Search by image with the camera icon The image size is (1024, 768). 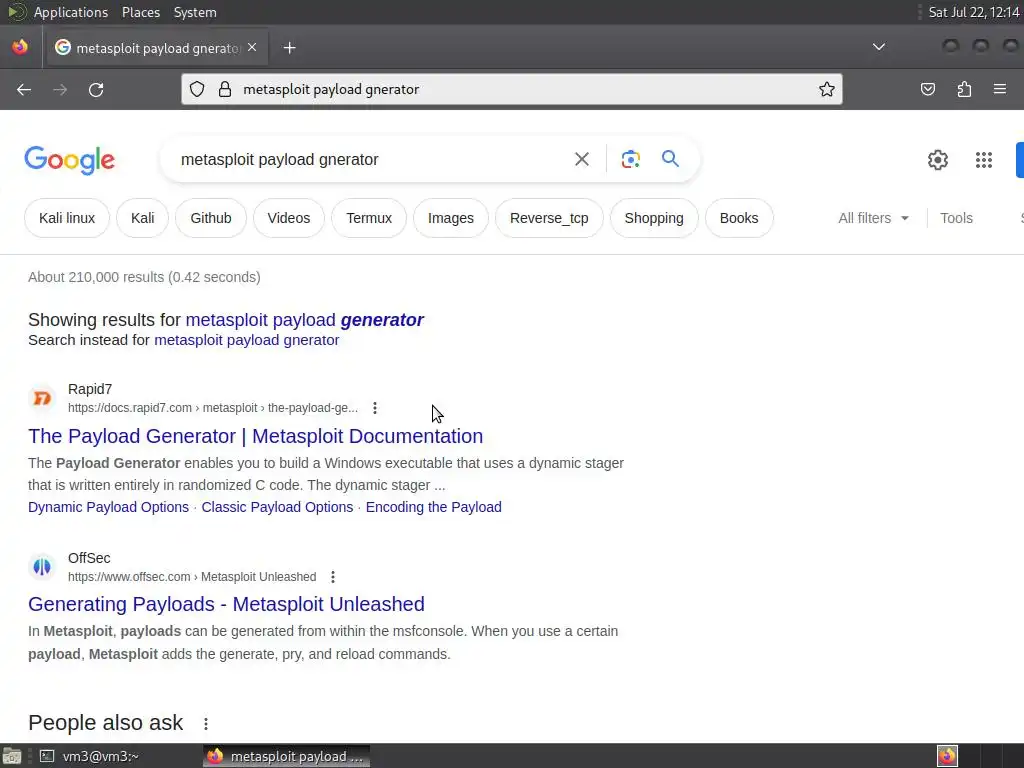pyautogui.click(x=630, y=159)
